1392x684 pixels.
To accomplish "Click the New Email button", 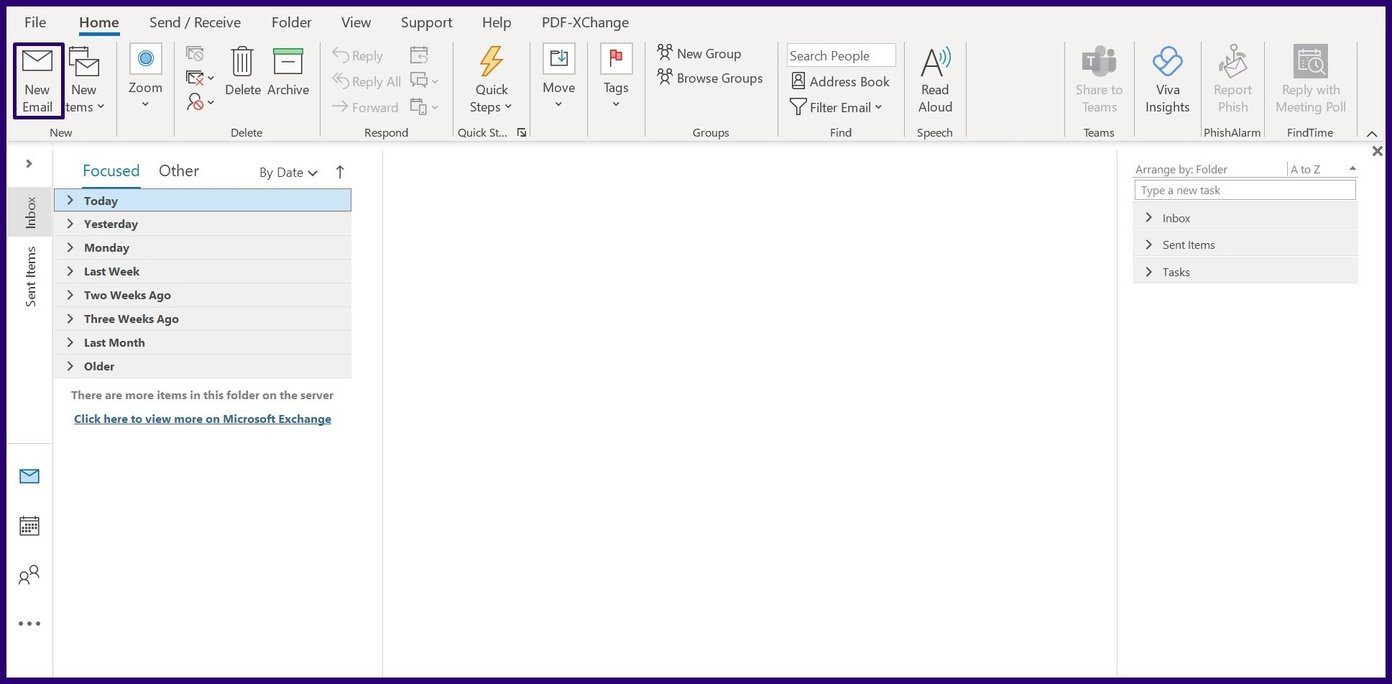I will [37, 80].
